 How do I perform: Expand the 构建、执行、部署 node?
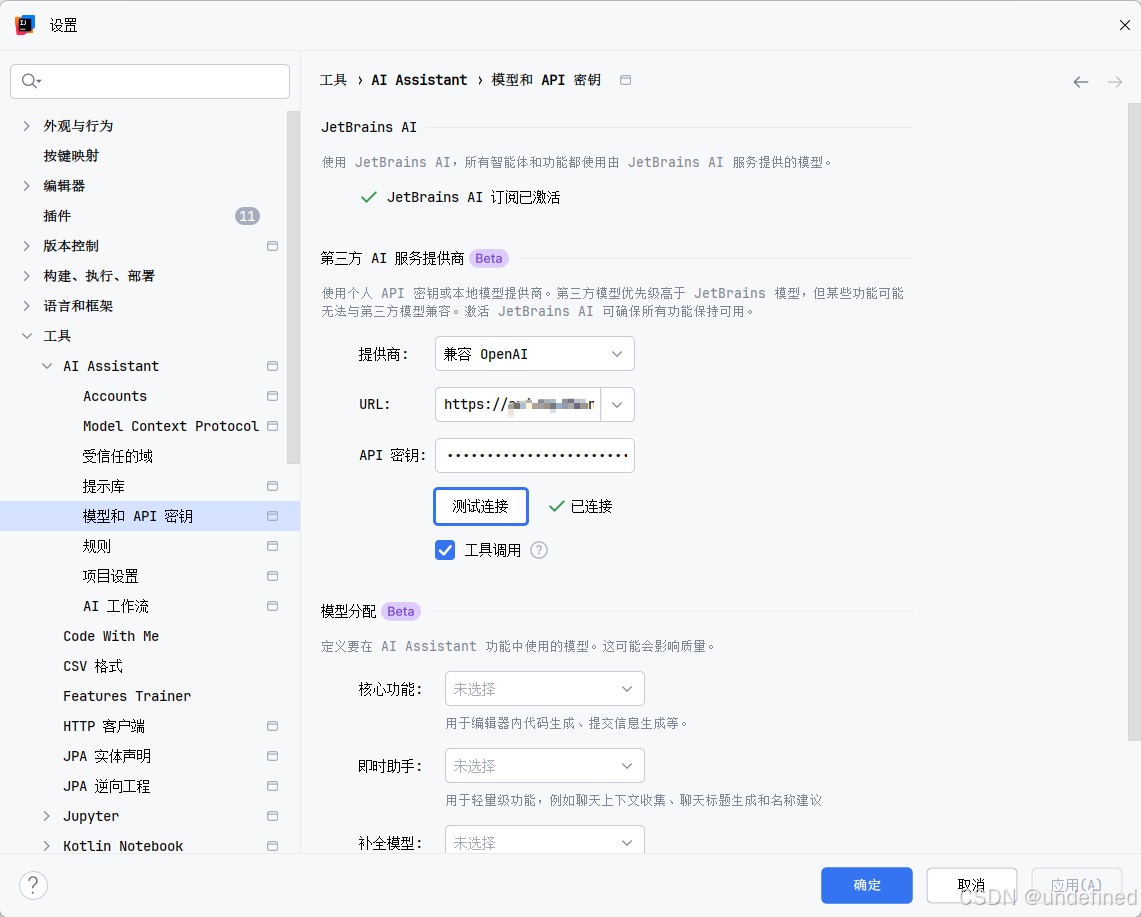[26, 276]
